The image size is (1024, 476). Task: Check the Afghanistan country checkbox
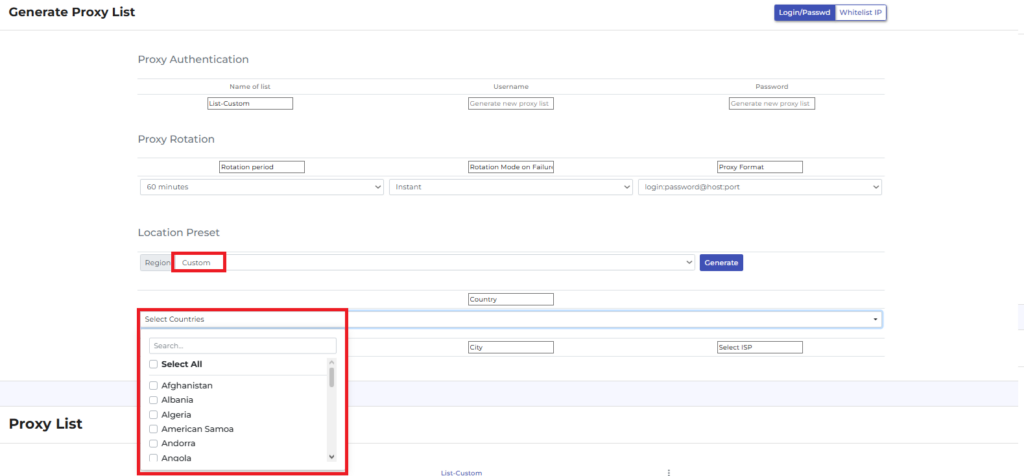[x=153, y=386]
